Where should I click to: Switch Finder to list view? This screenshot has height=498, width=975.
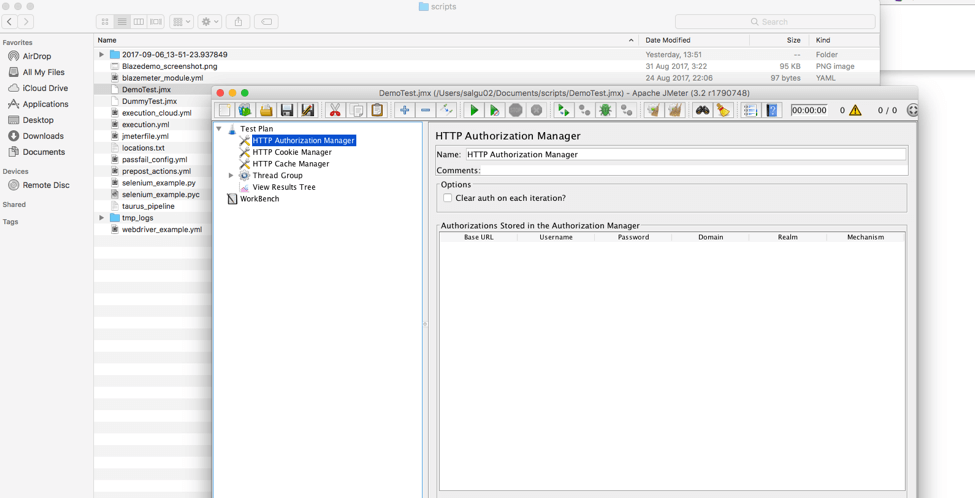pos(122,22)
